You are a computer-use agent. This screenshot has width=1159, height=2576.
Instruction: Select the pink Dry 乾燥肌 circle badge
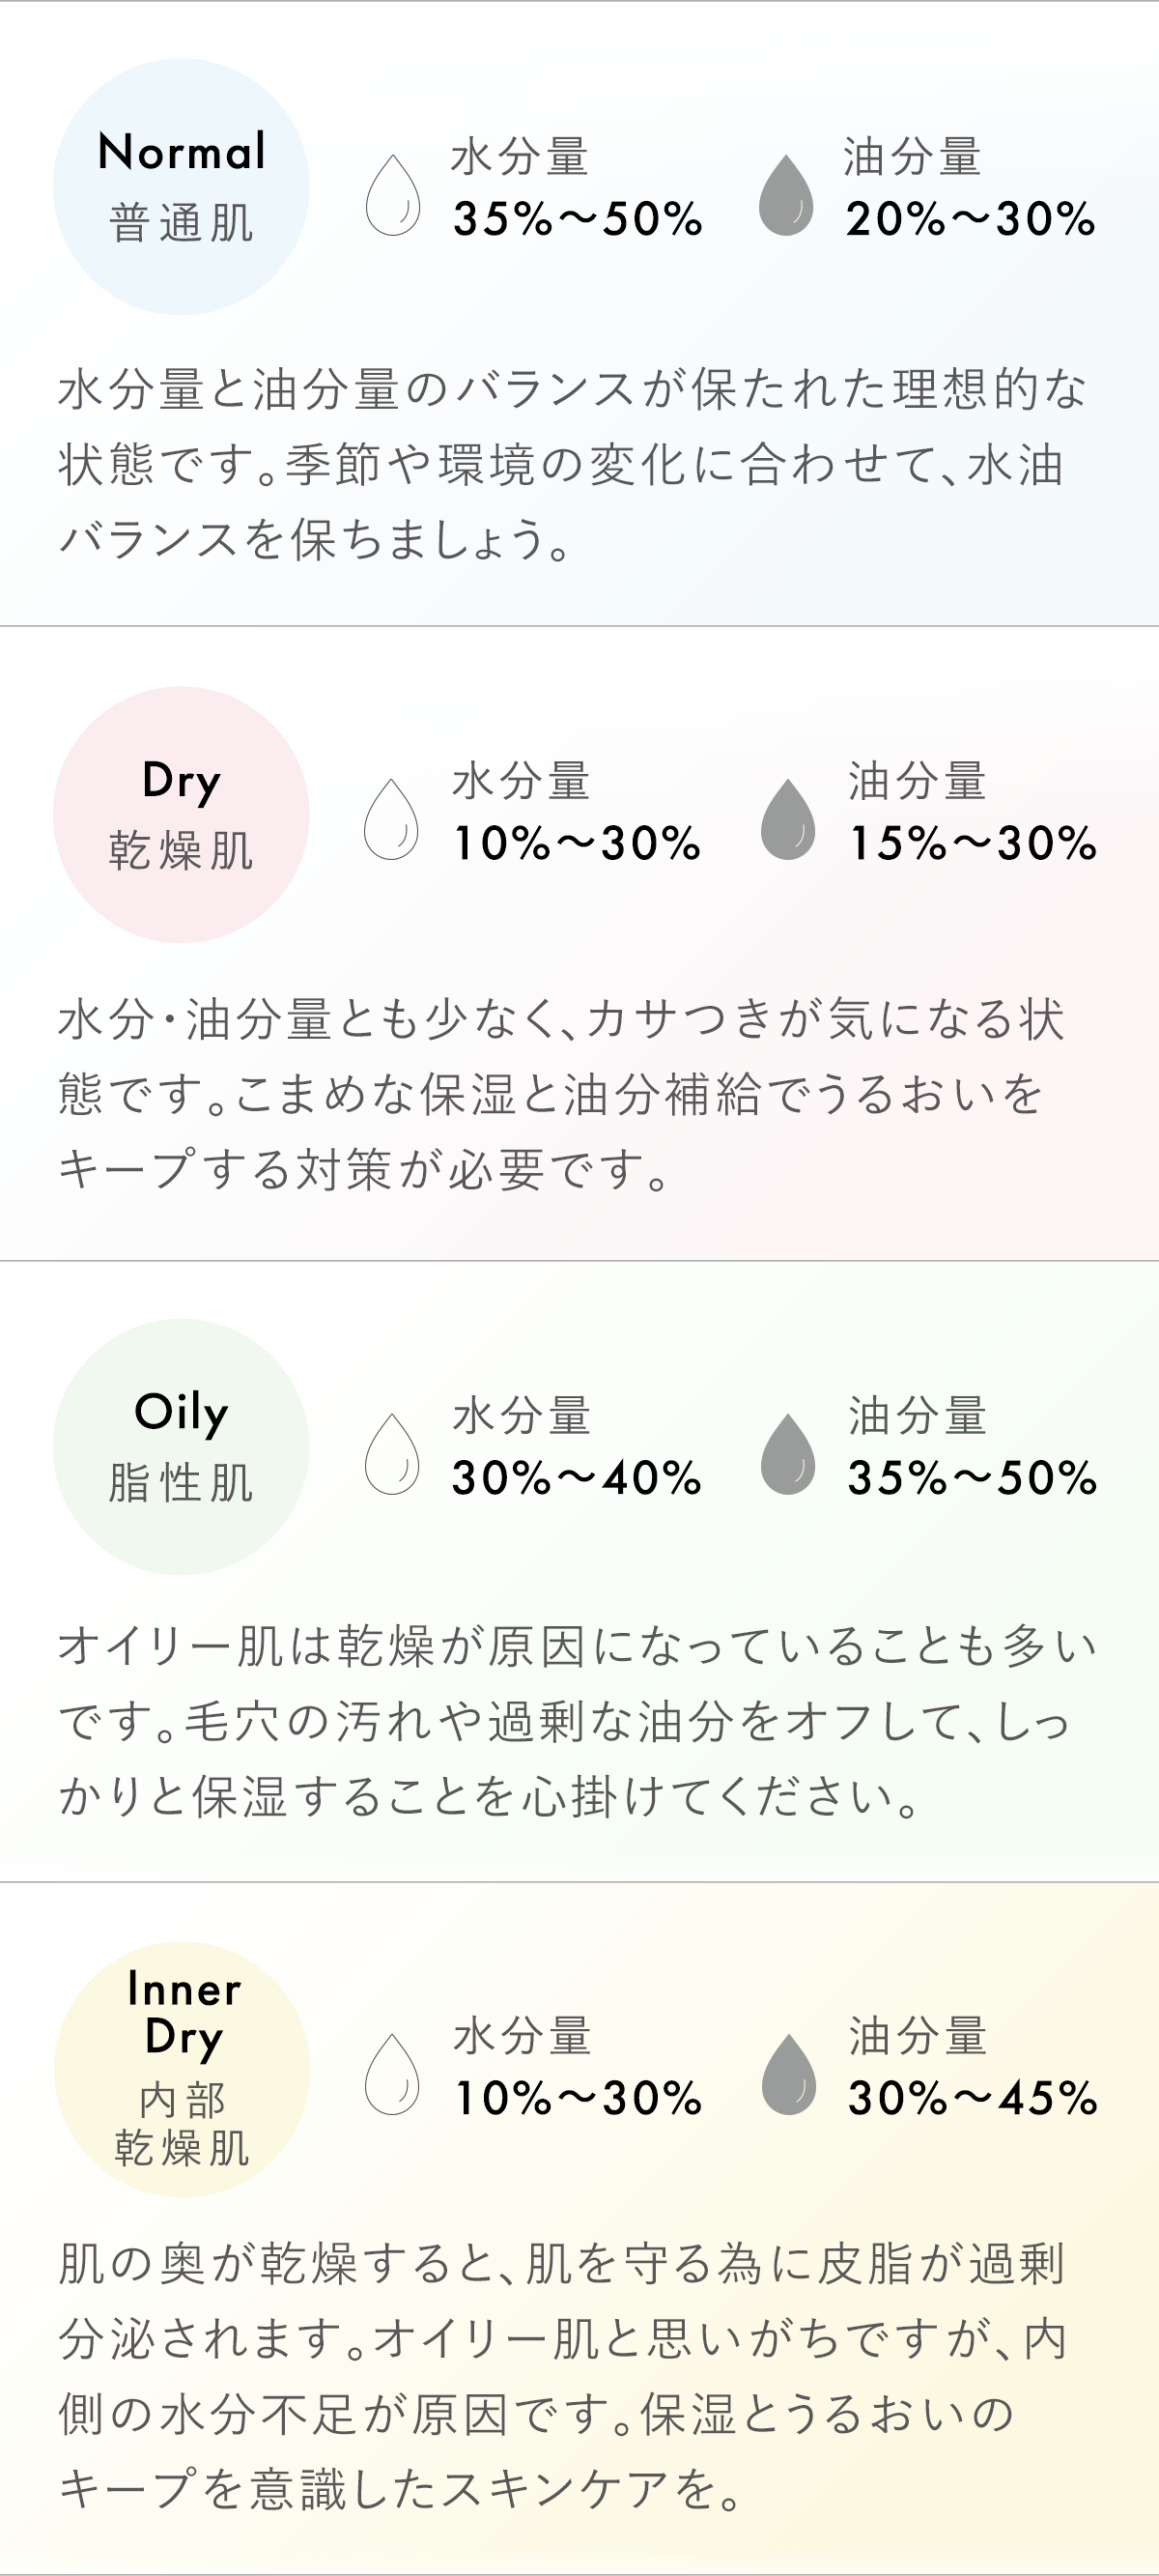point(181,814)
